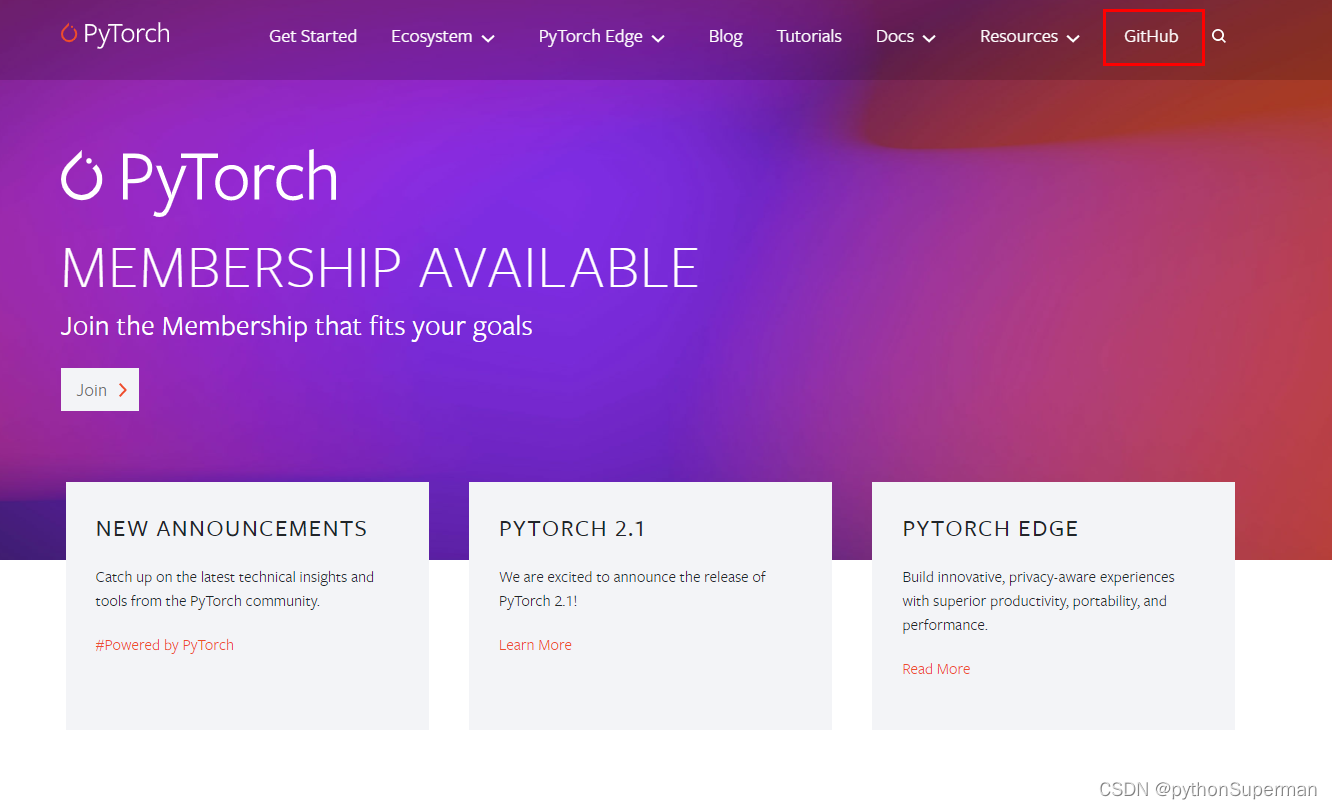The height and width of the screenshot is (809, 1332).
Task: Select the PYTORCH 2.1 card heading
Action: point(572,528)
